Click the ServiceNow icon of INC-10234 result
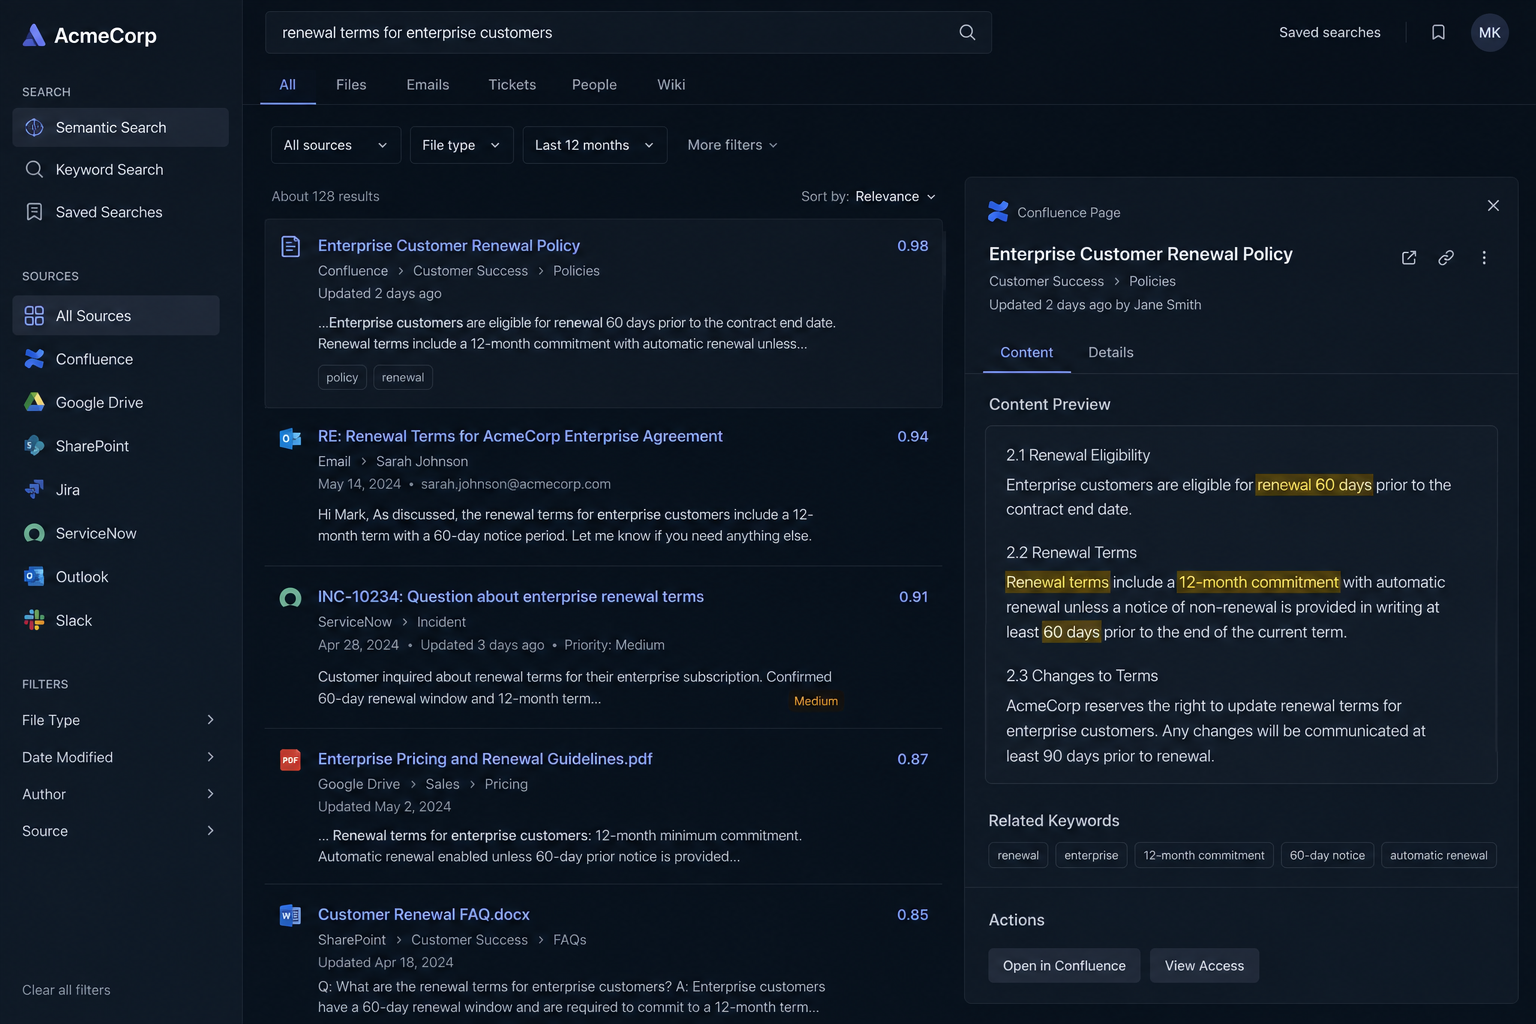The image size is (1536, 1024). pyautogui.click(x=290, y=598)
